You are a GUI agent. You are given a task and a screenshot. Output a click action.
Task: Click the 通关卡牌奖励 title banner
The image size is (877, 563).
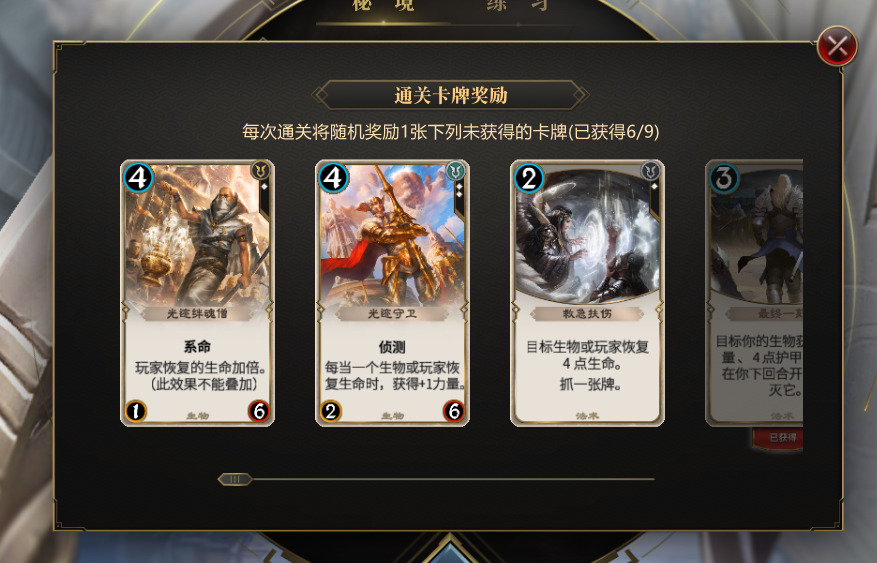(x=450, y=95)
